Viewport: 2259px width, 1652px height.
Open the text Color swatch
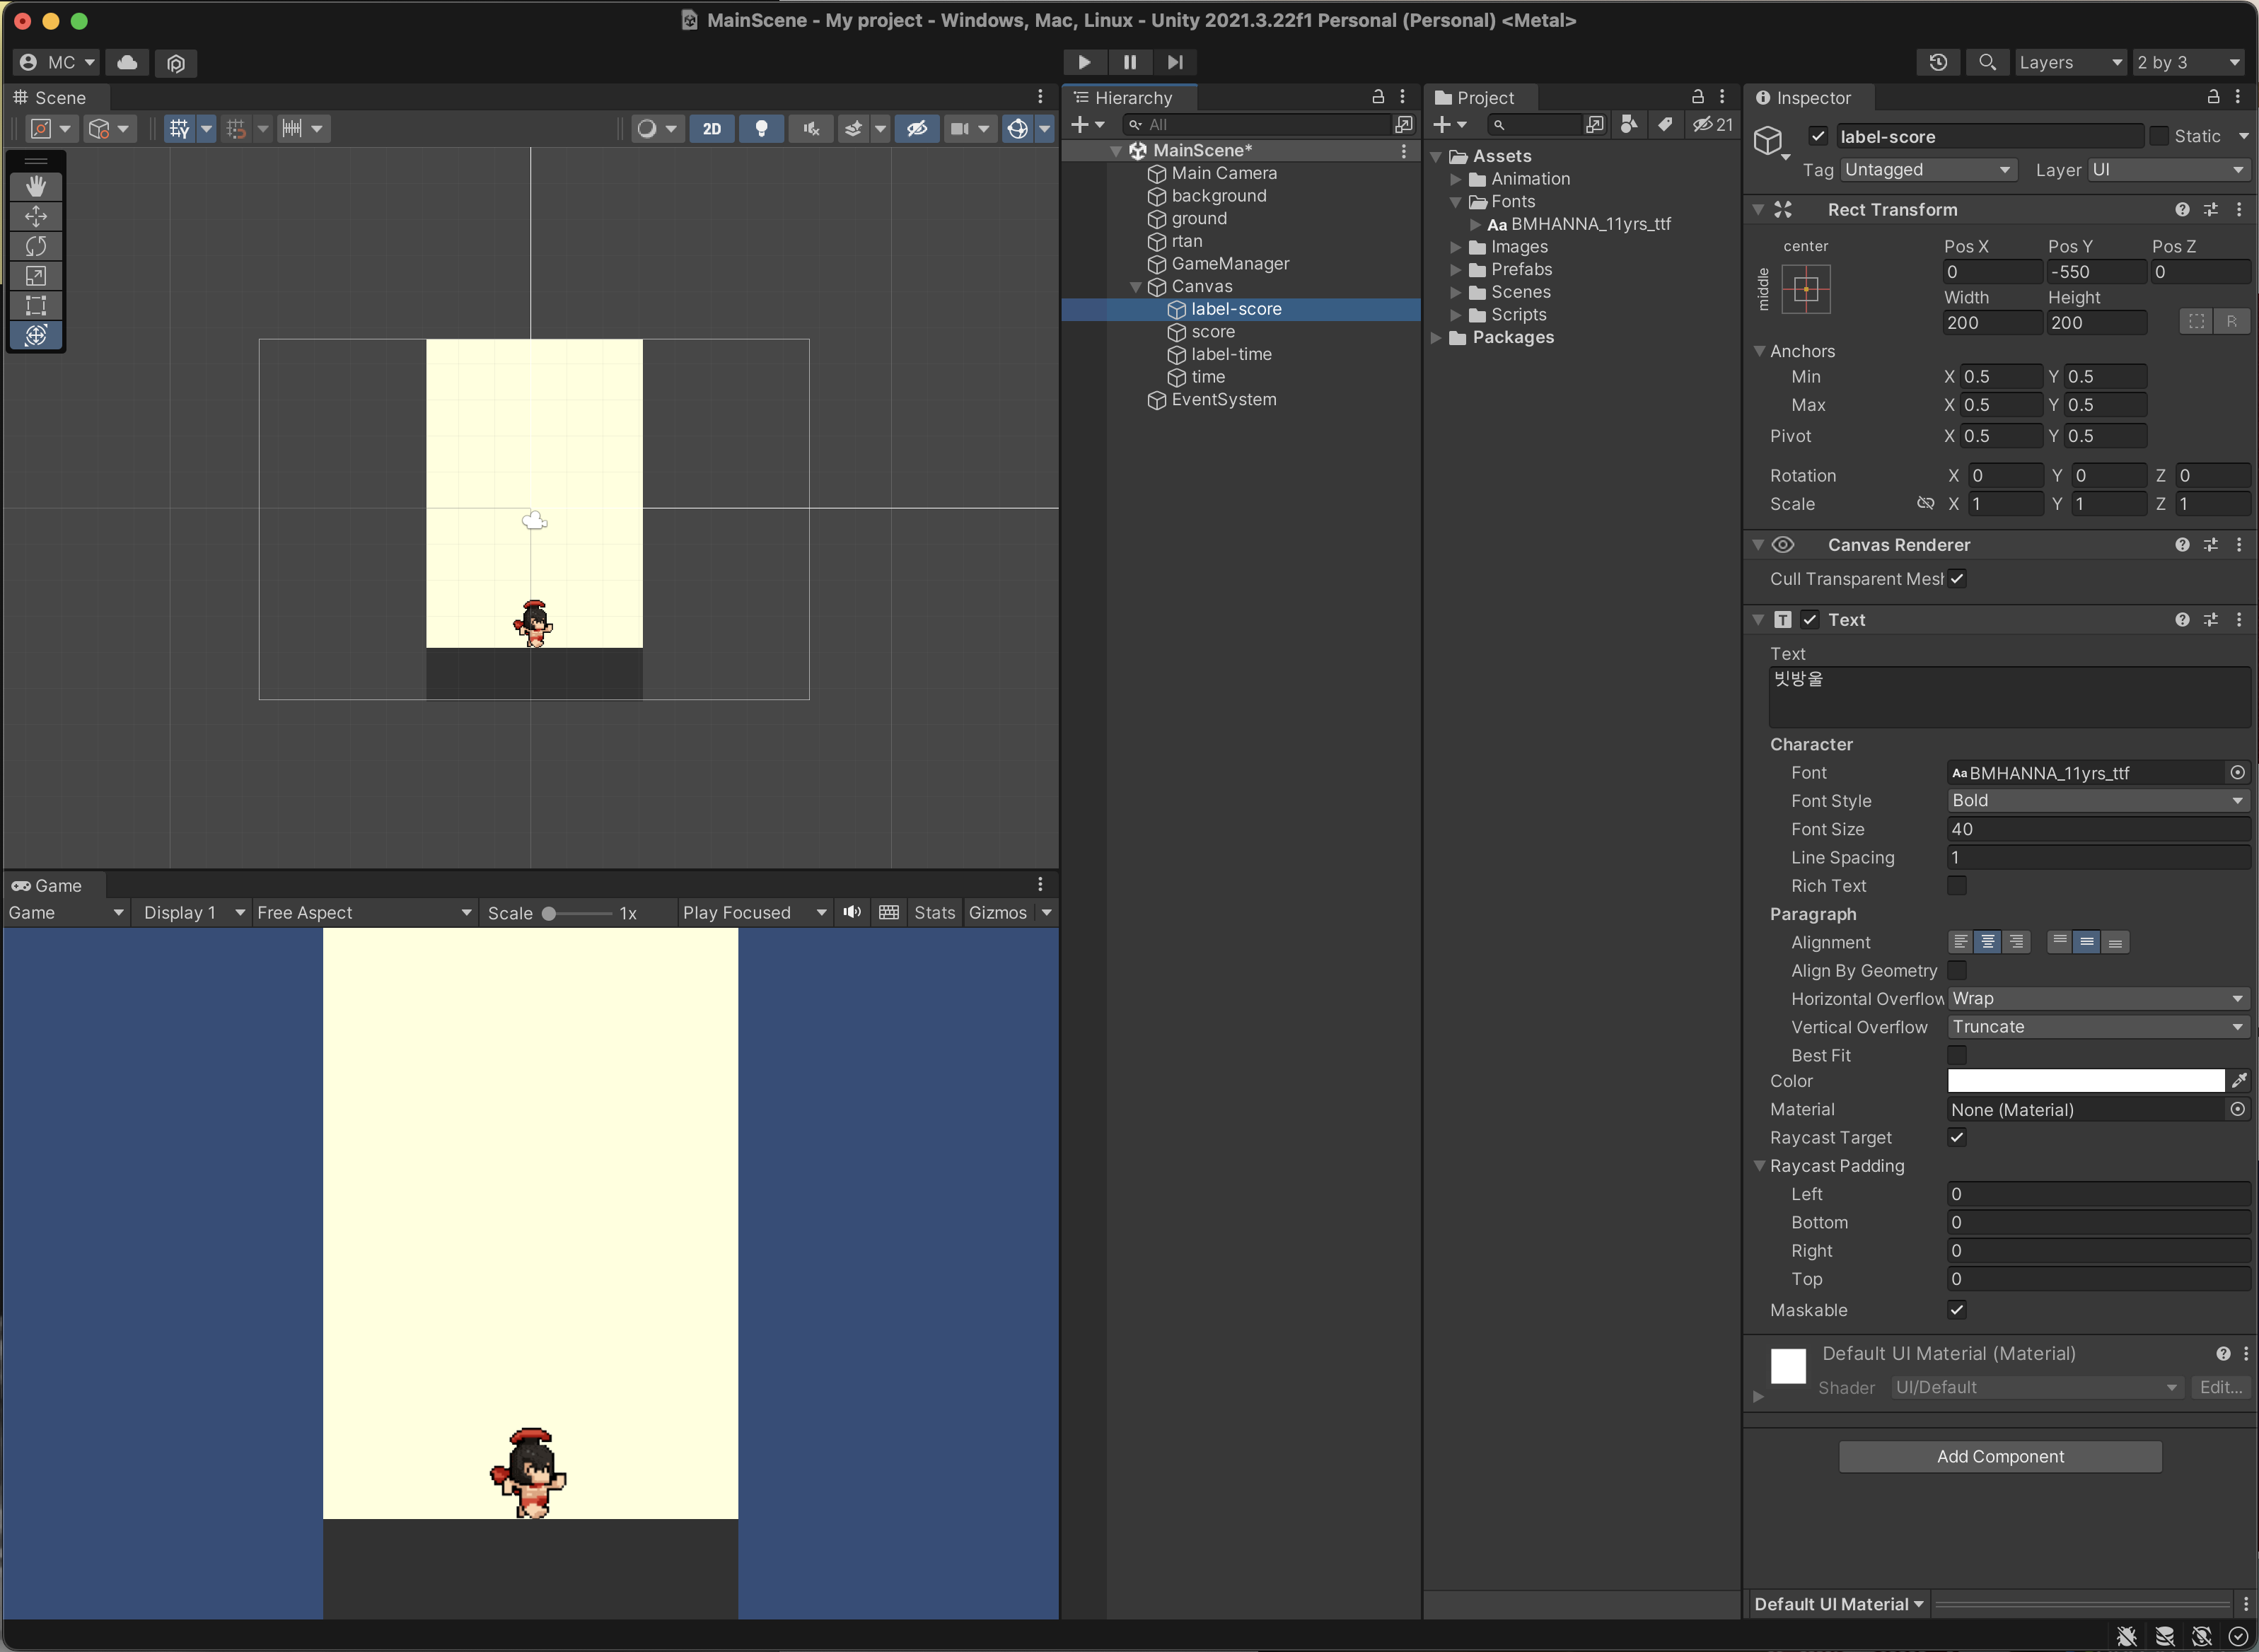2086,1081
